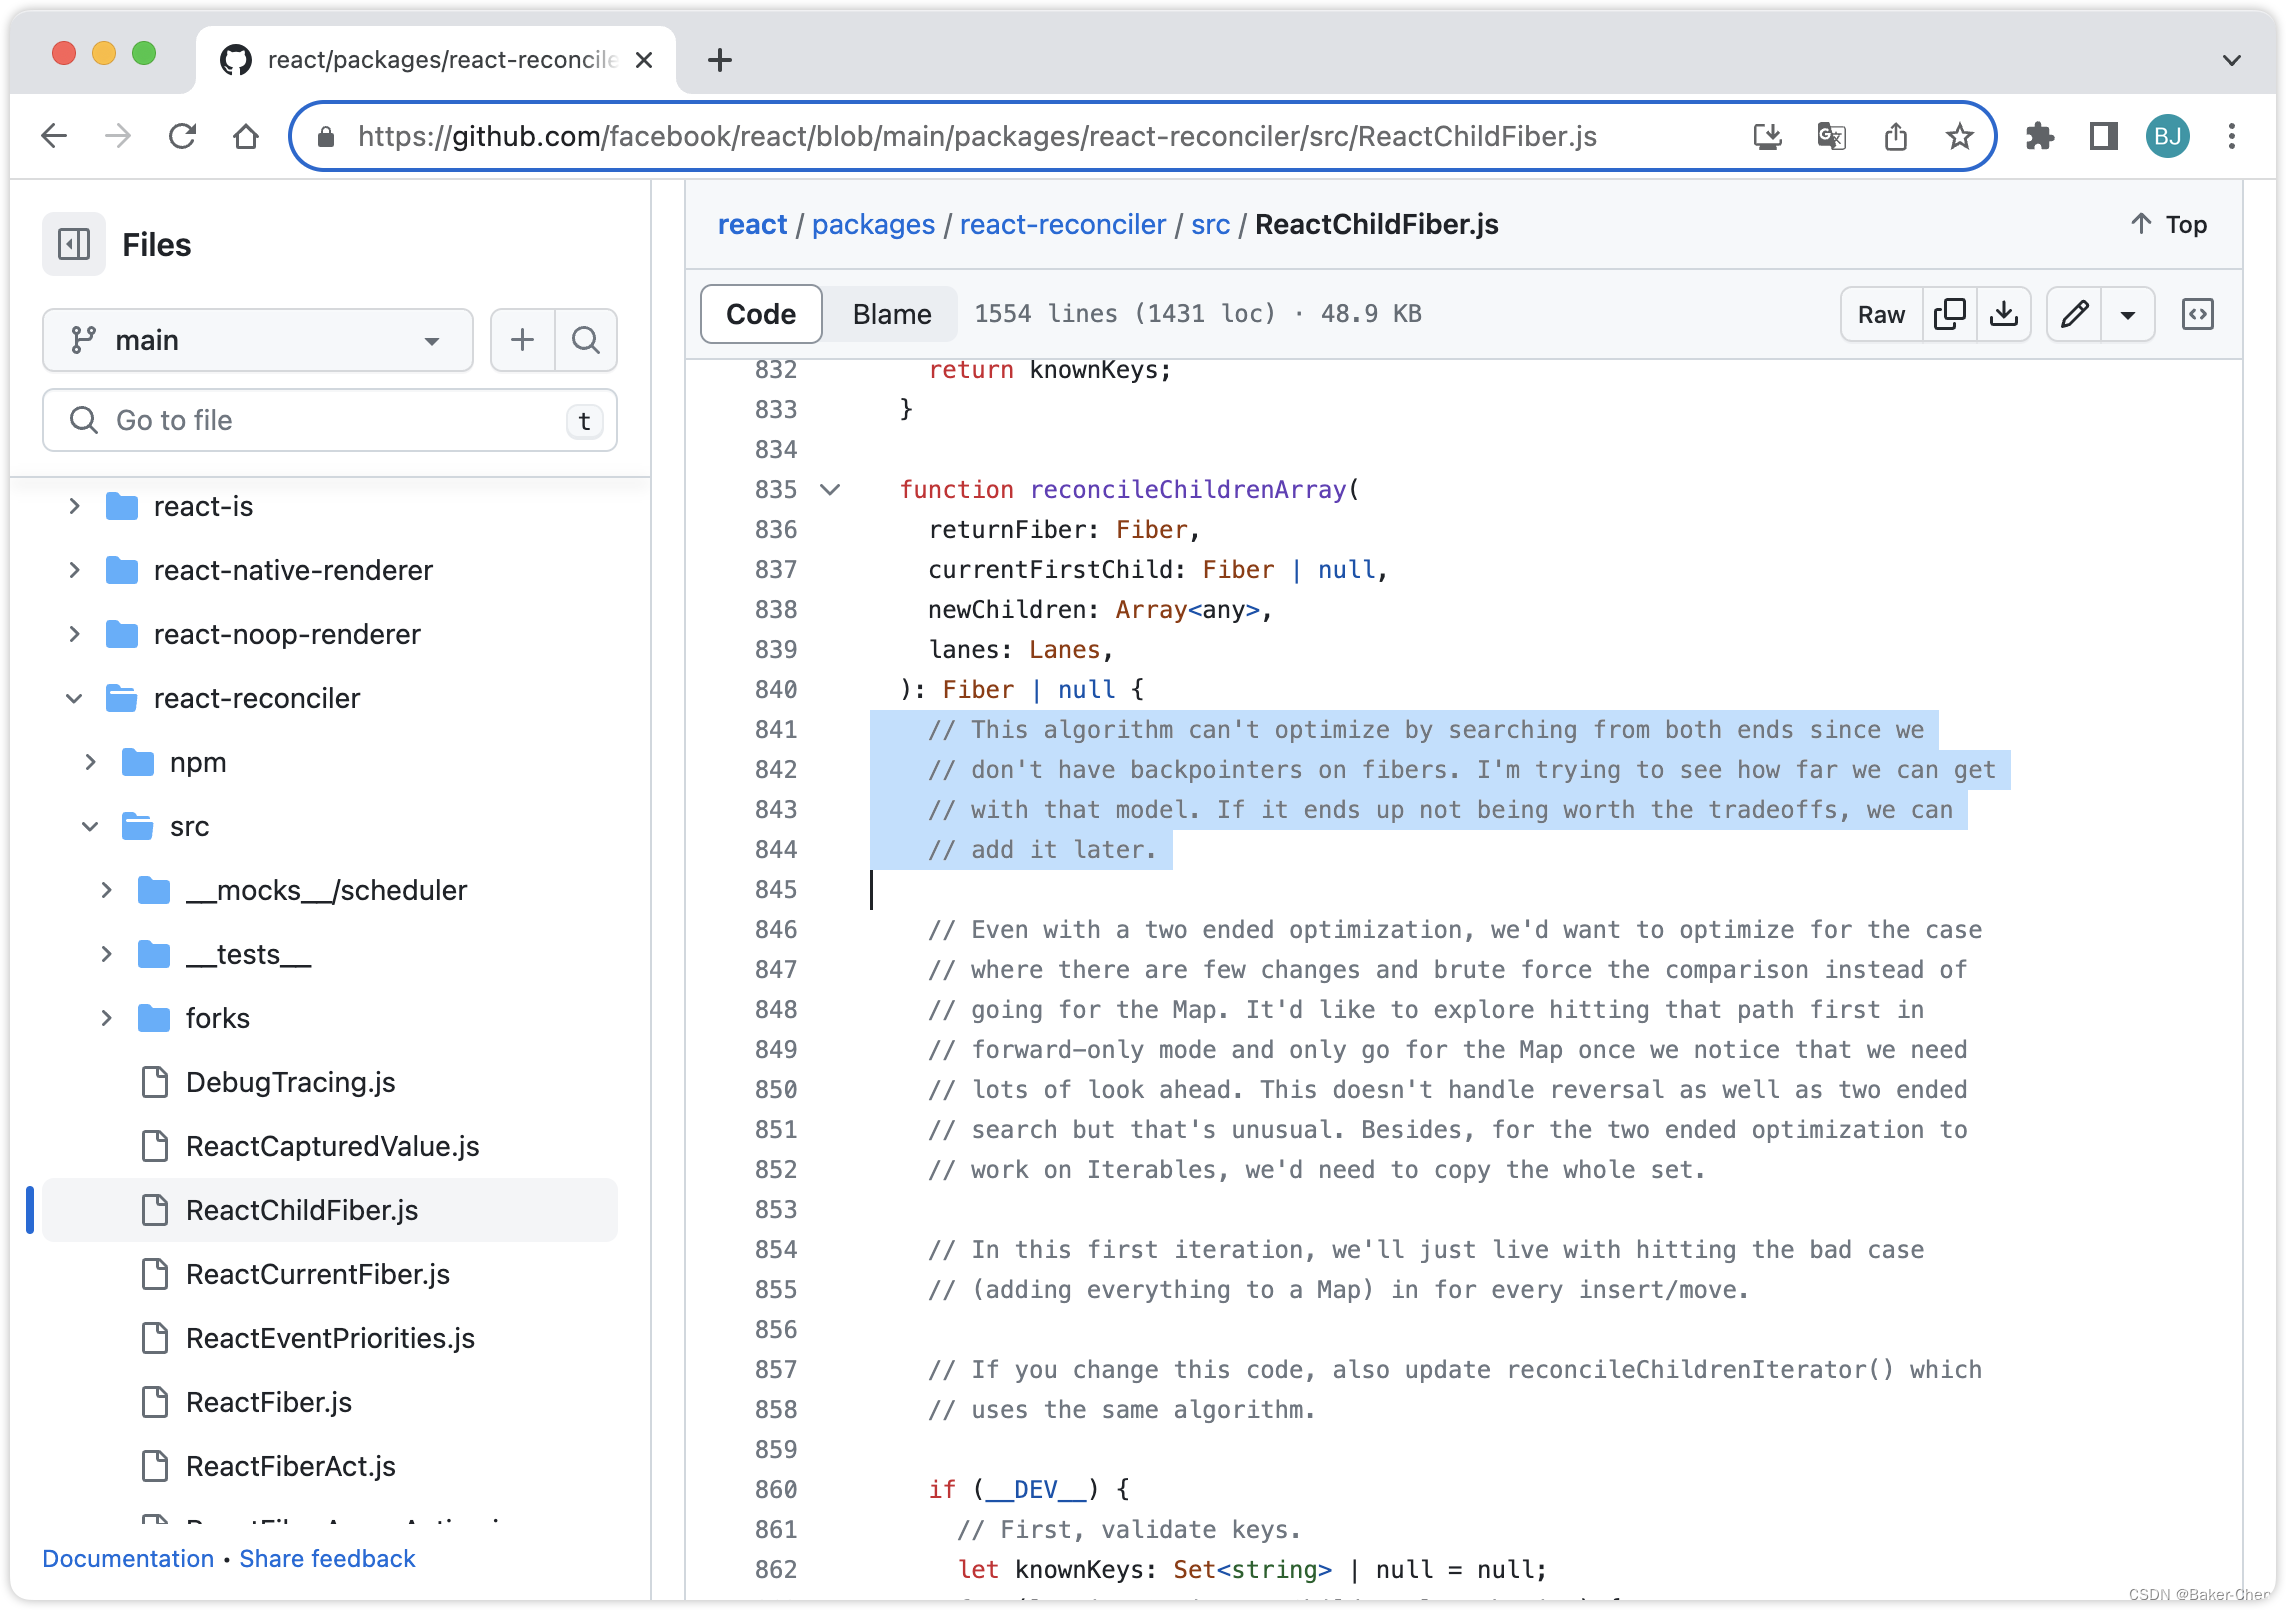Click the share/export icon in address bar

(x=1896, y=136)
